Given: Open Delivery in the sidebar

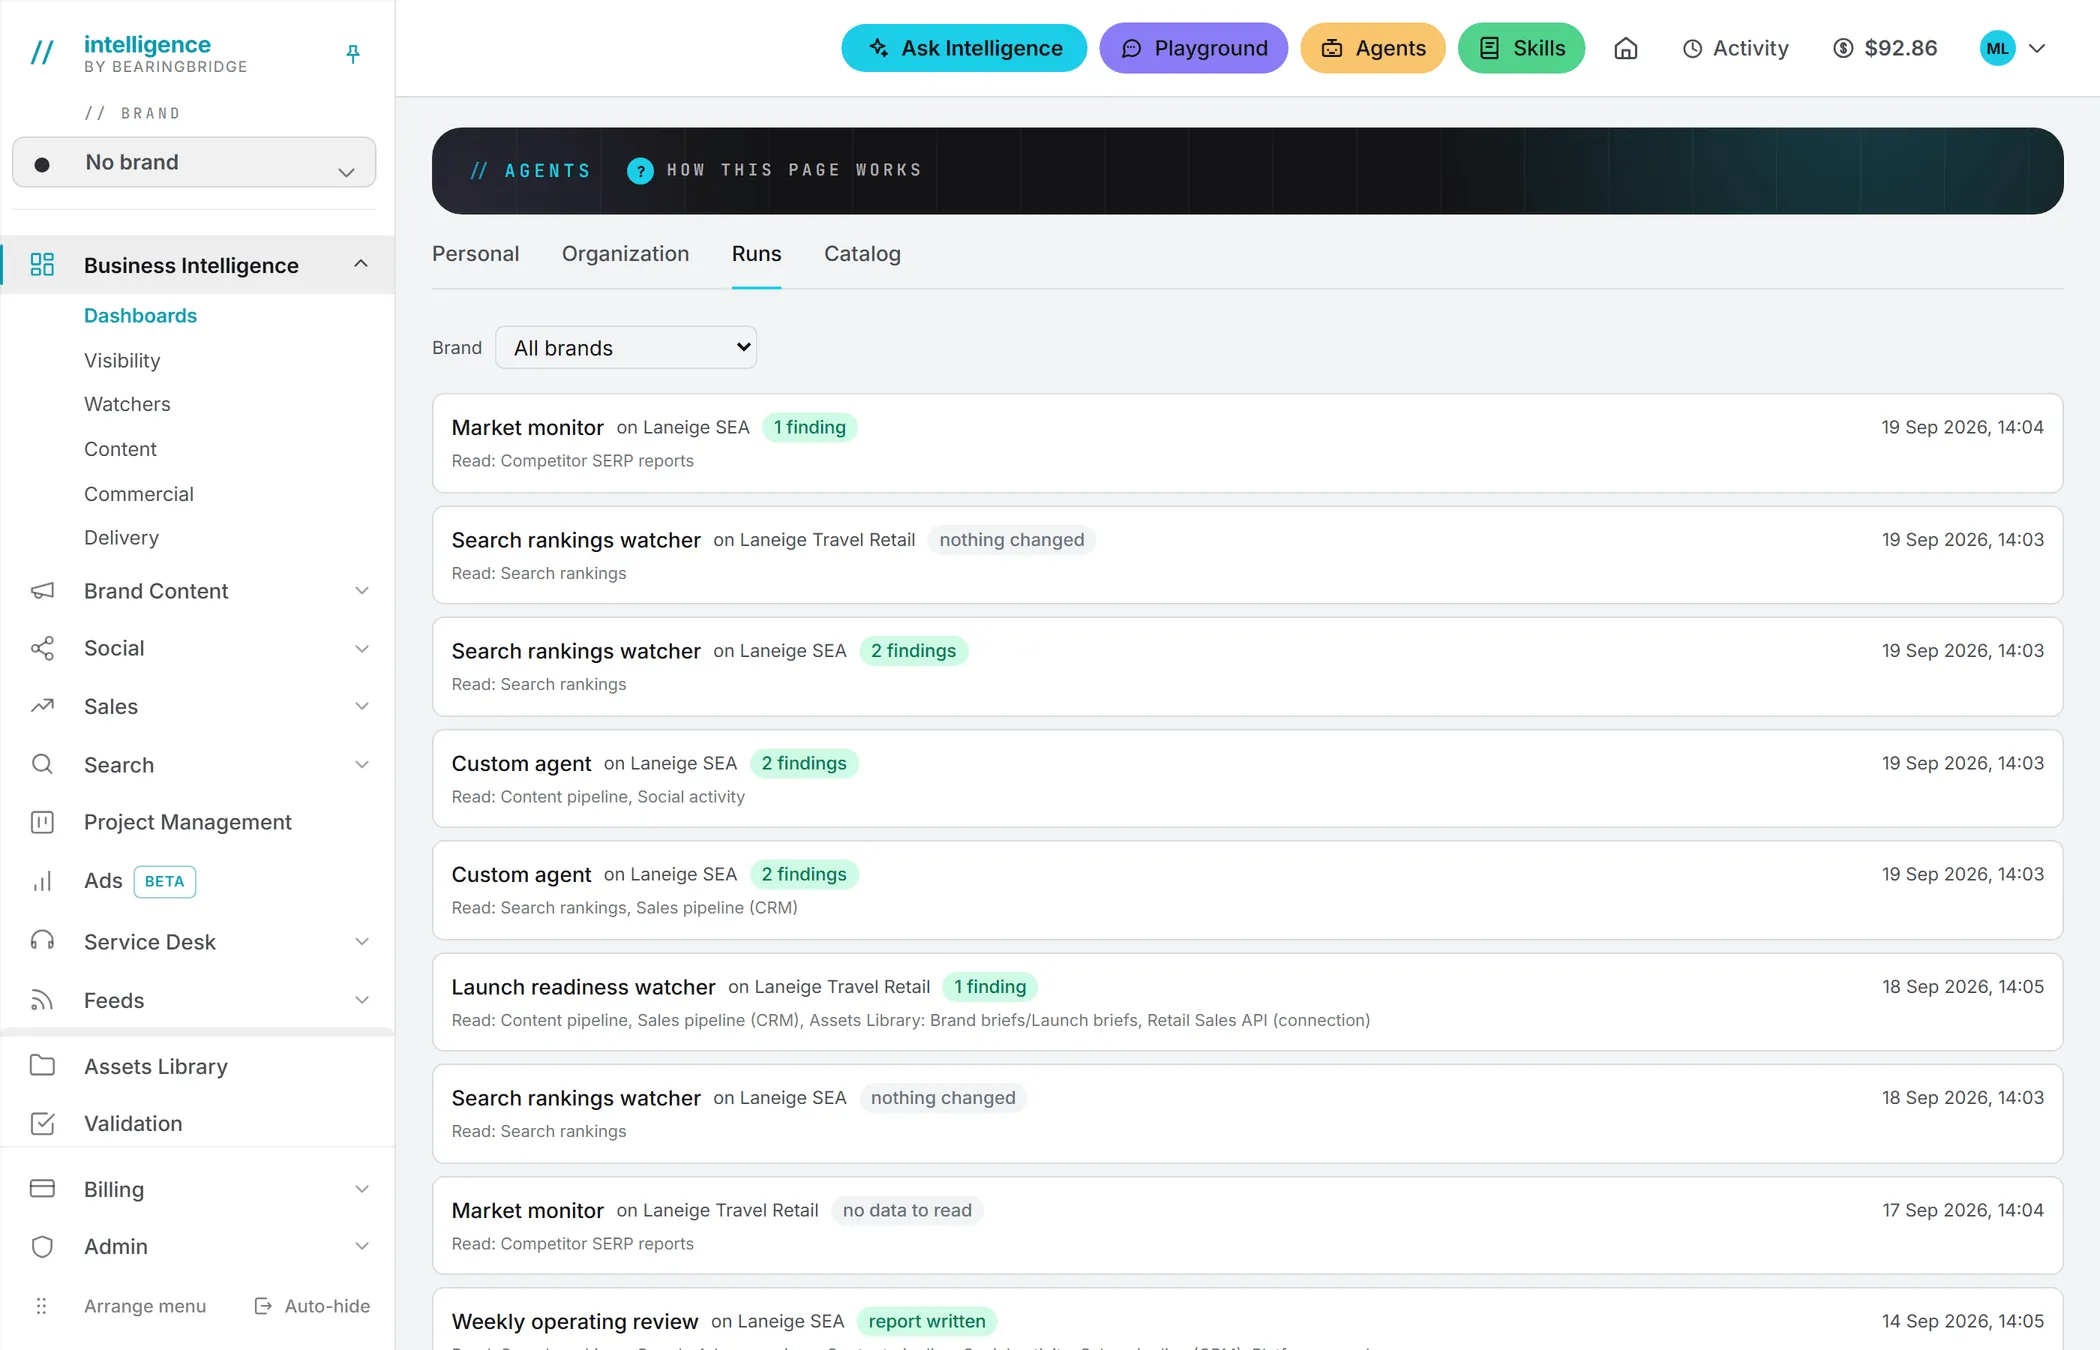Looking at the screenshot, I should click(x=121, y=538).
